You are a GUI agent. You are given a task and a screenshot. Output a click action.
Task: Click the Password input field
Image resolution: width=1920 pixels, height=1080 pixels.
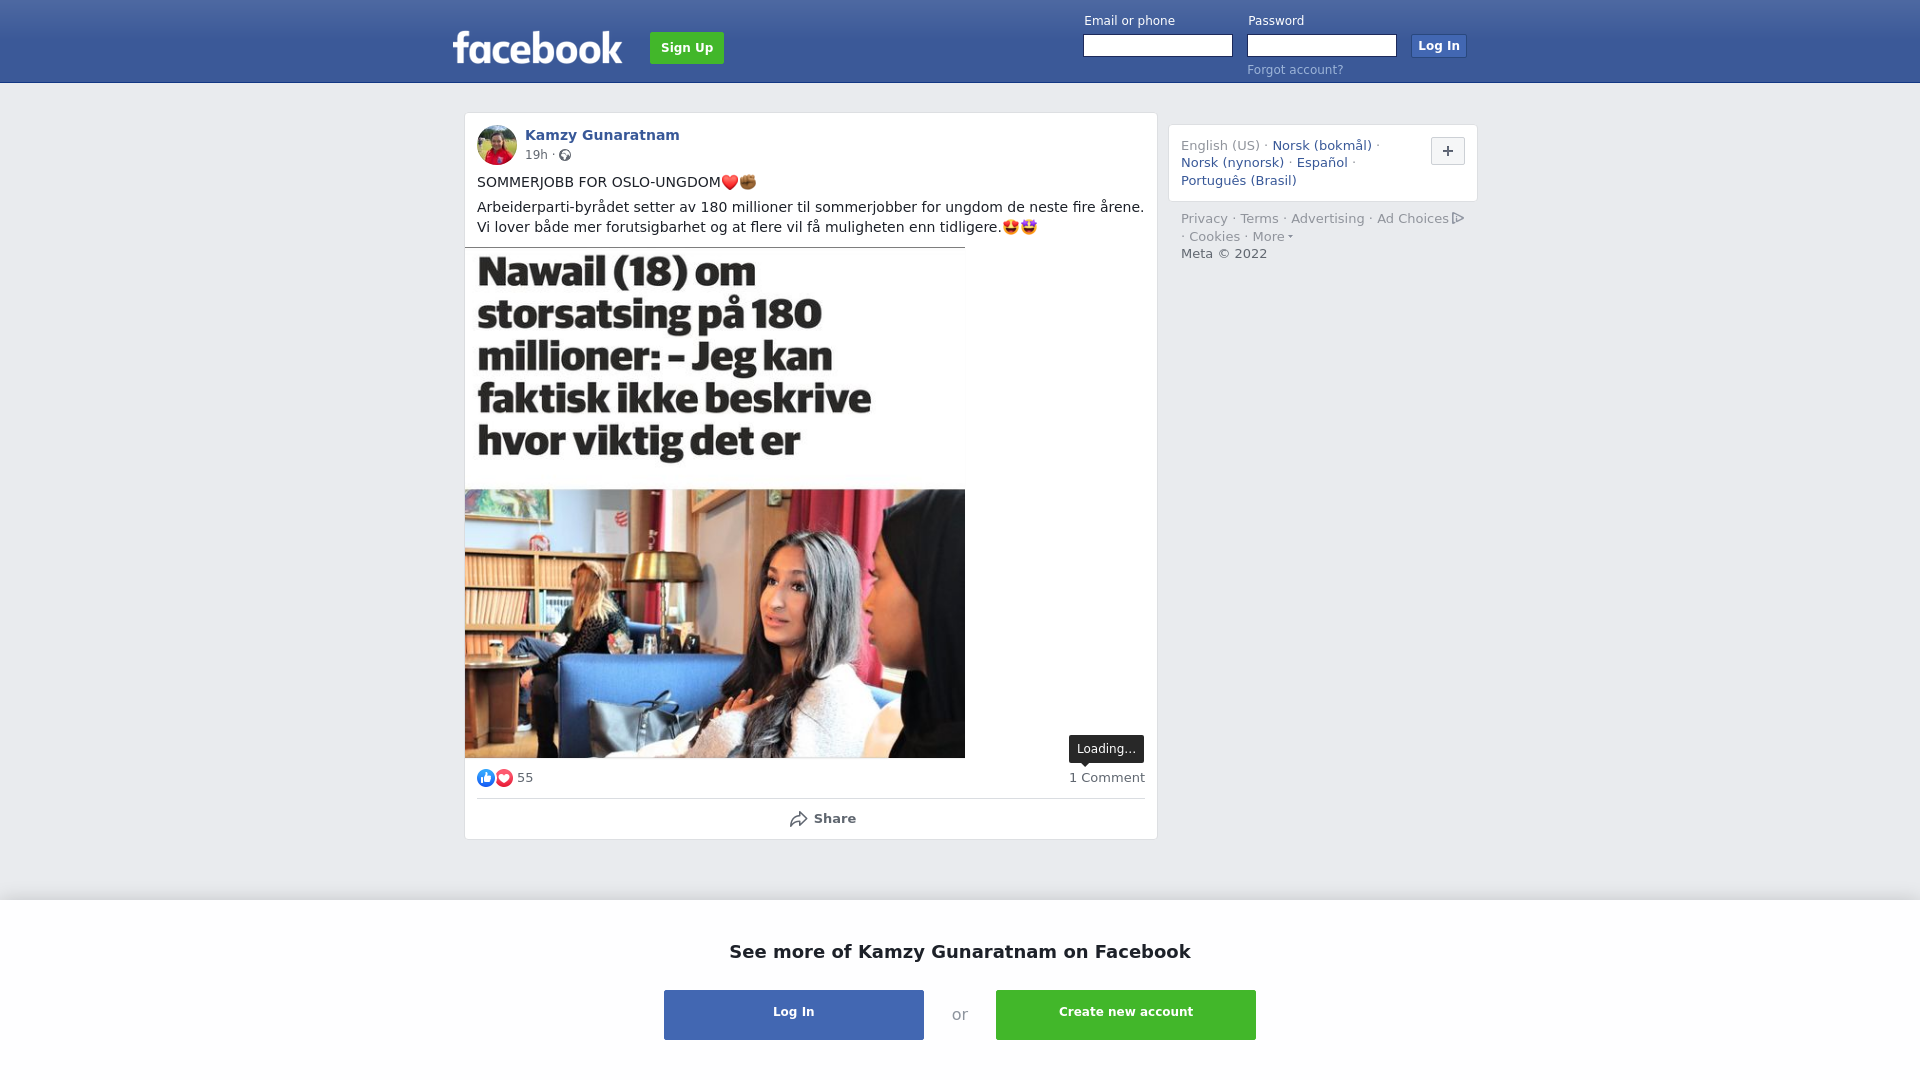click(1322, 46)
